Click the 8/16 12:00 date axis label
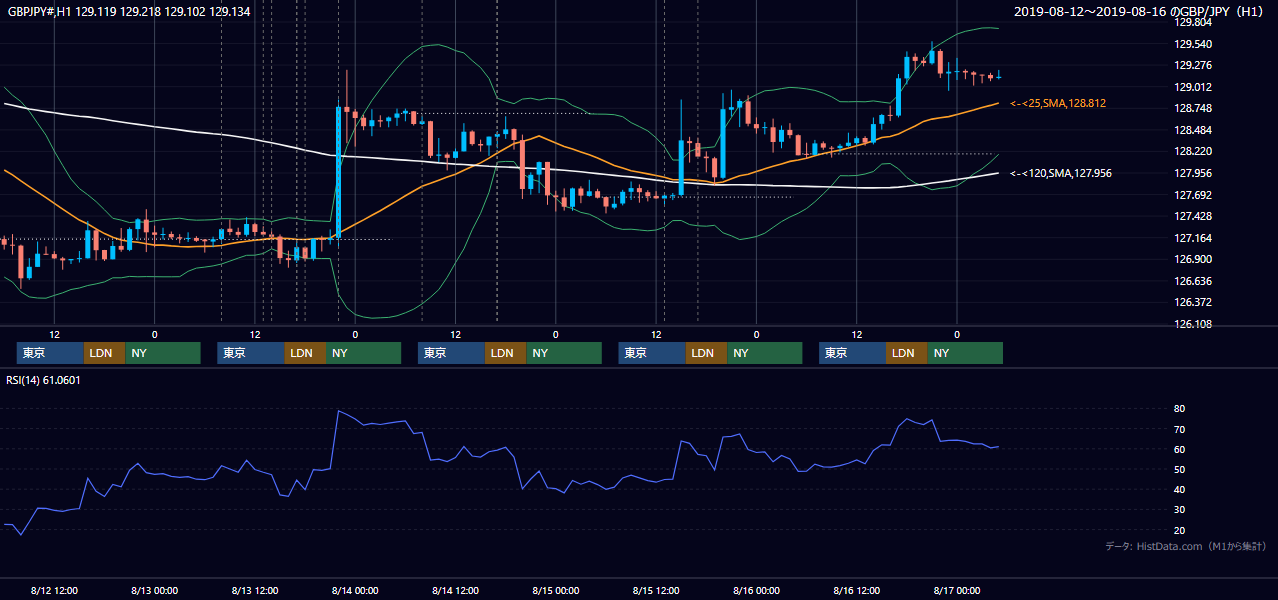The height and width of the screenshot is (600, 1278). [x=857, y=590]
